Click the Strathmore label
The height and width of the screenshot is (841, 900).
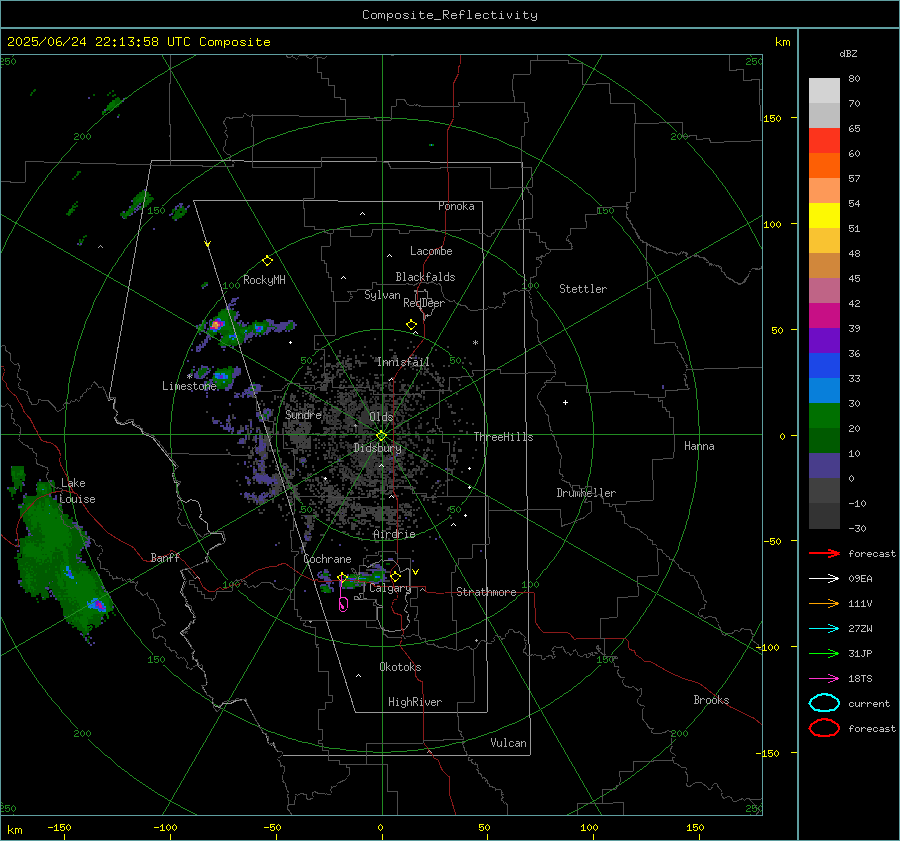(486, 592)
